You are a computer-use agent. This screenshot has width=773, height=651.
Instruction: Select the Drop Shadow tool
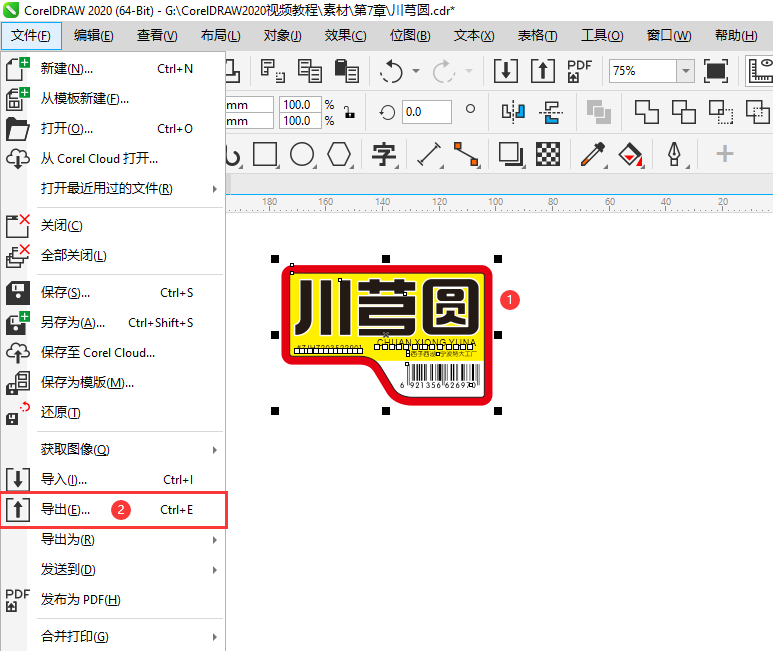tap(511, 155)
